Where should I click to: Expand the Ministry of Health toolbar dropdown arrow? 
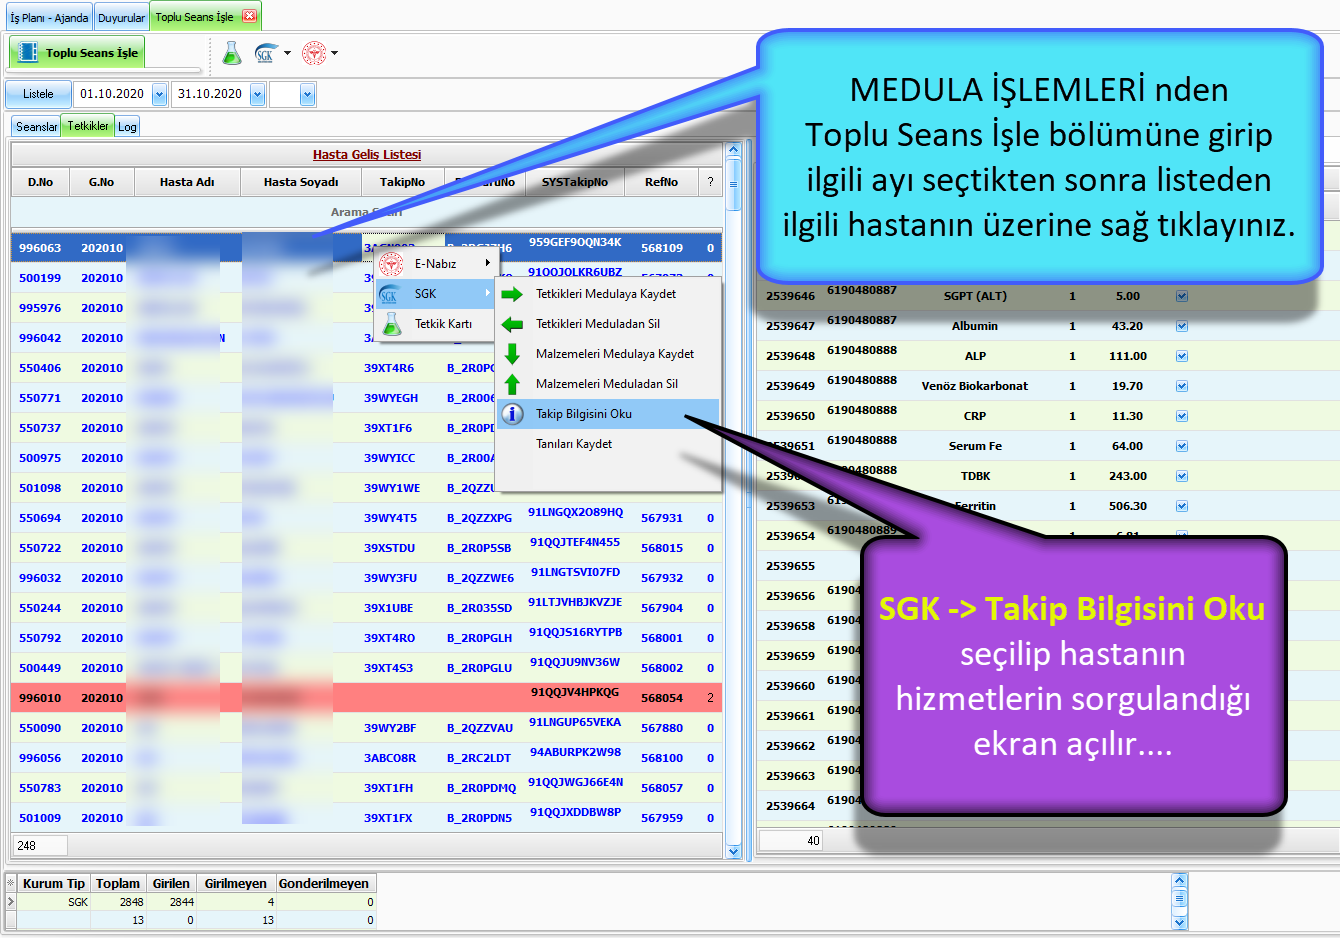click(x=334, y=53)
